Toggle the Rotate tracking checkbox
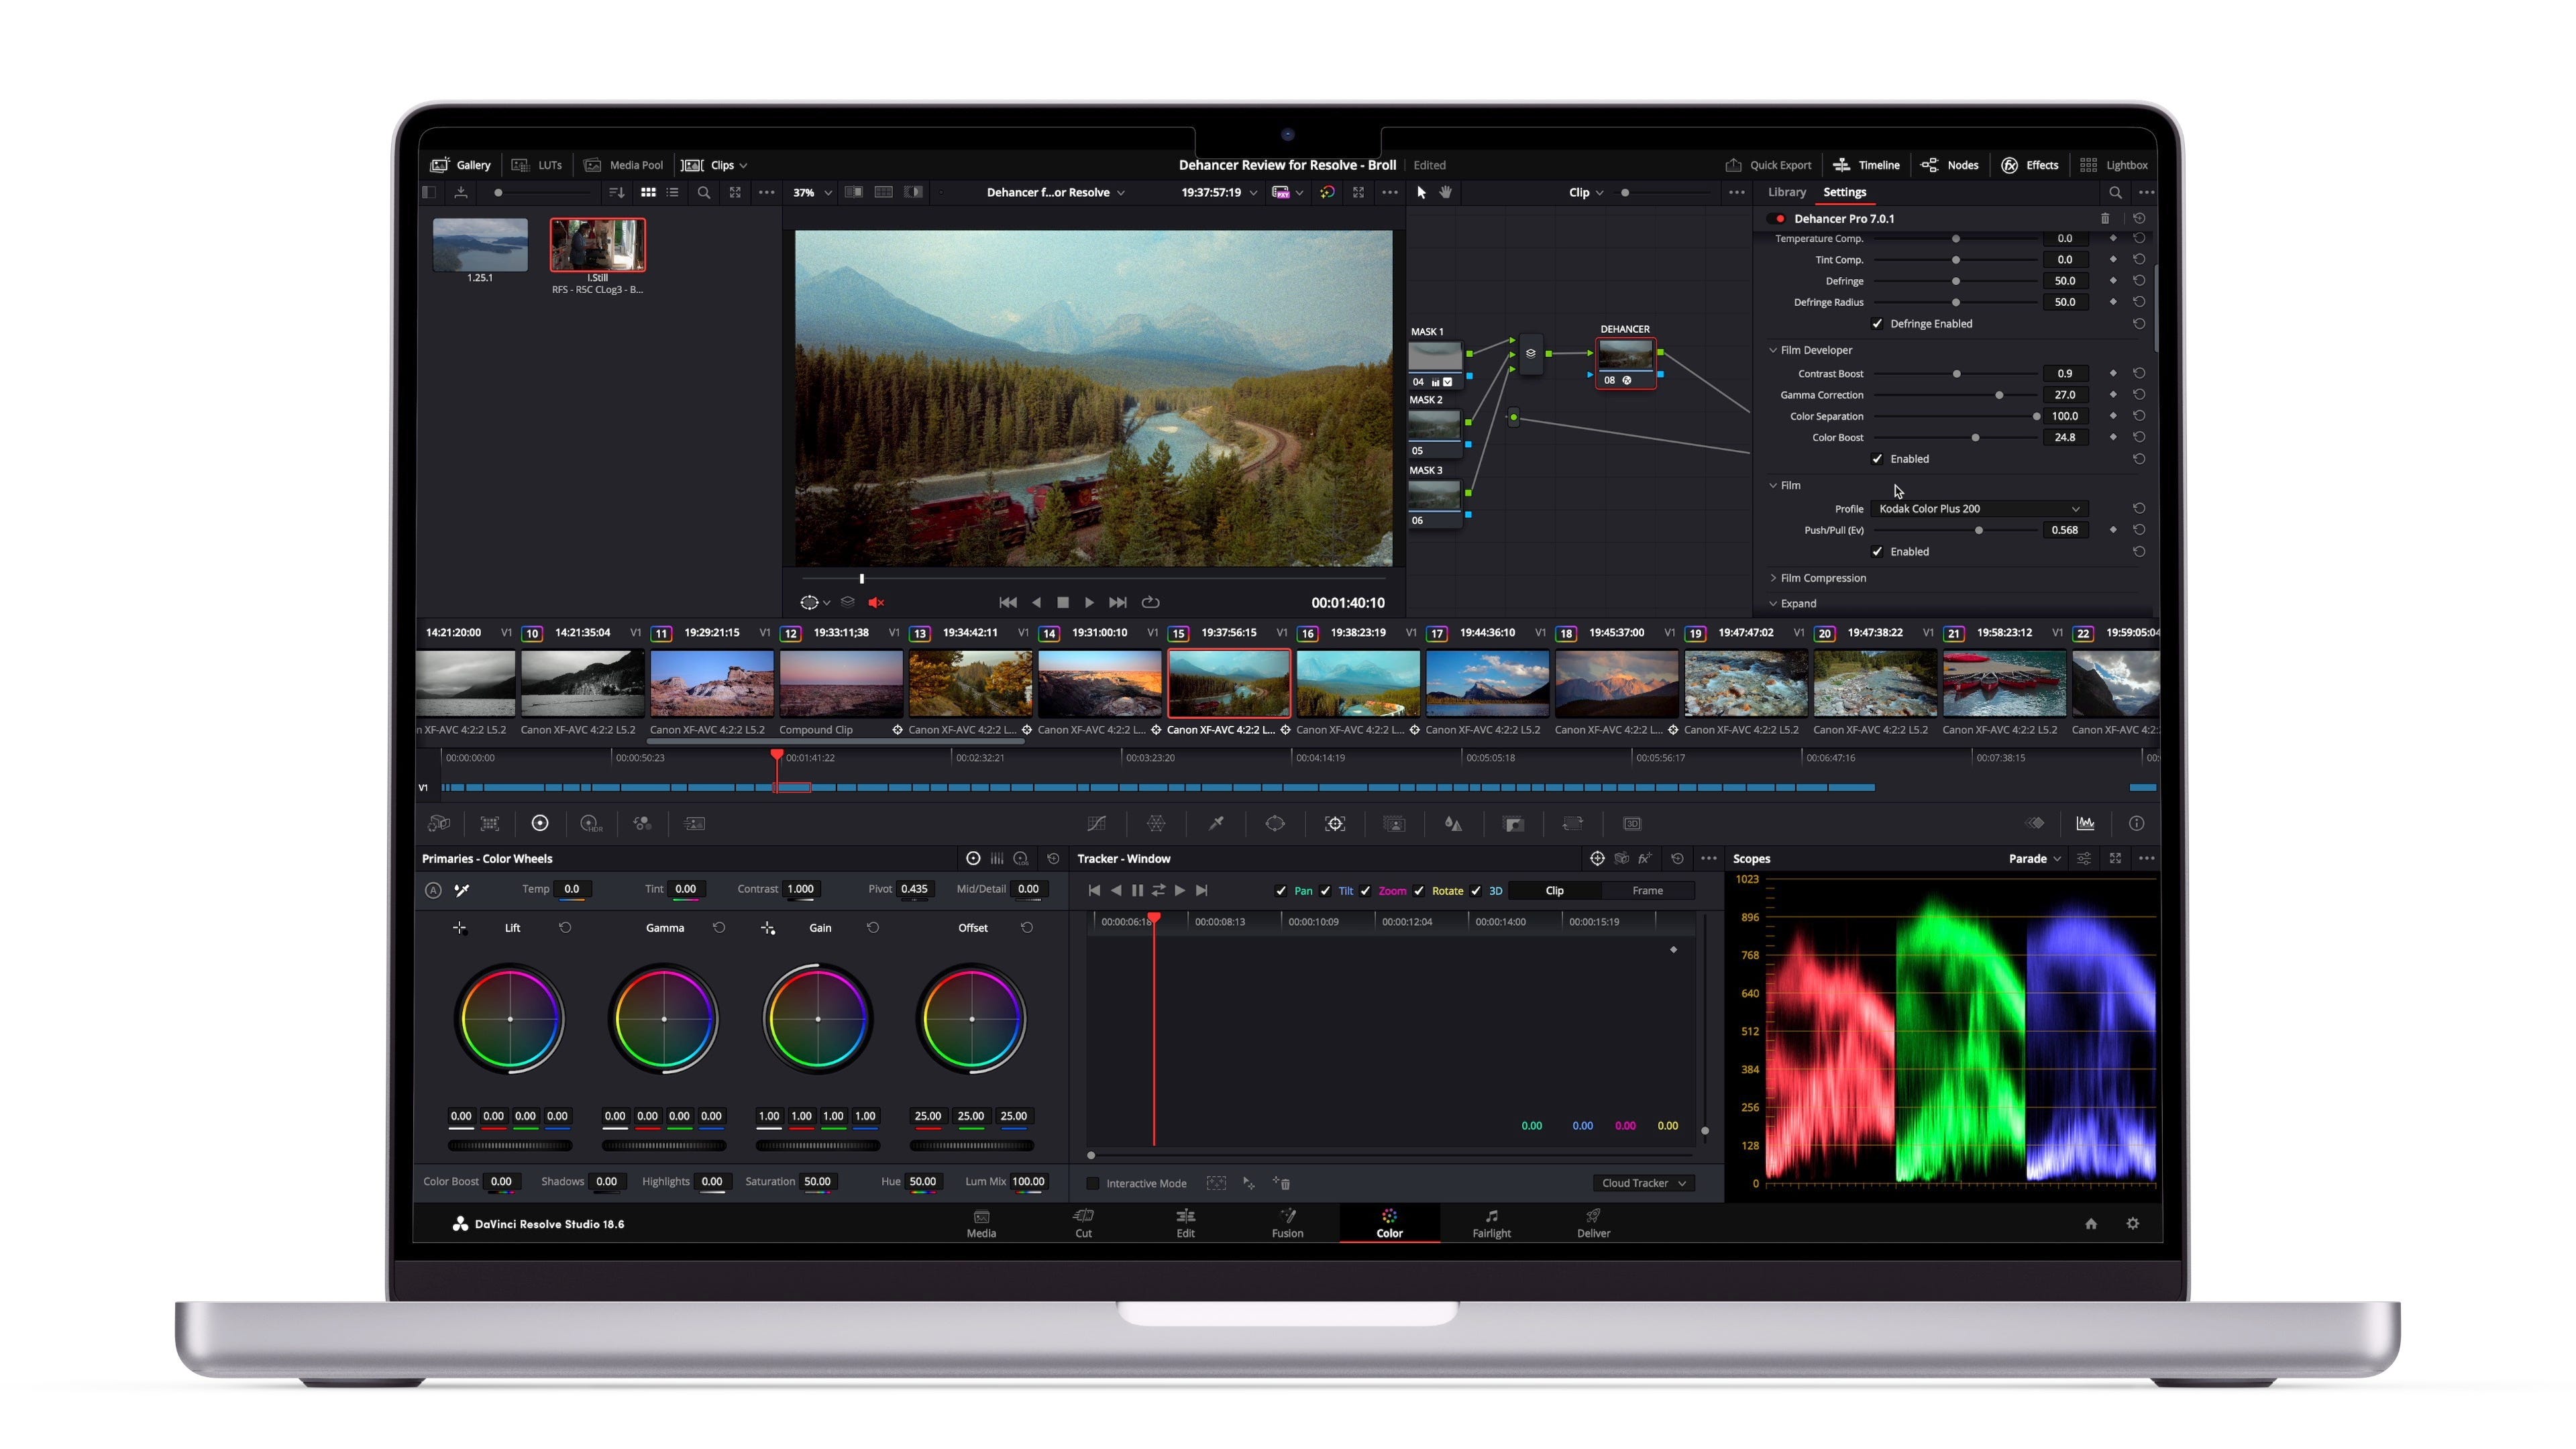The width and height of the screenshot is (2576, 1449). [1419, 891]
